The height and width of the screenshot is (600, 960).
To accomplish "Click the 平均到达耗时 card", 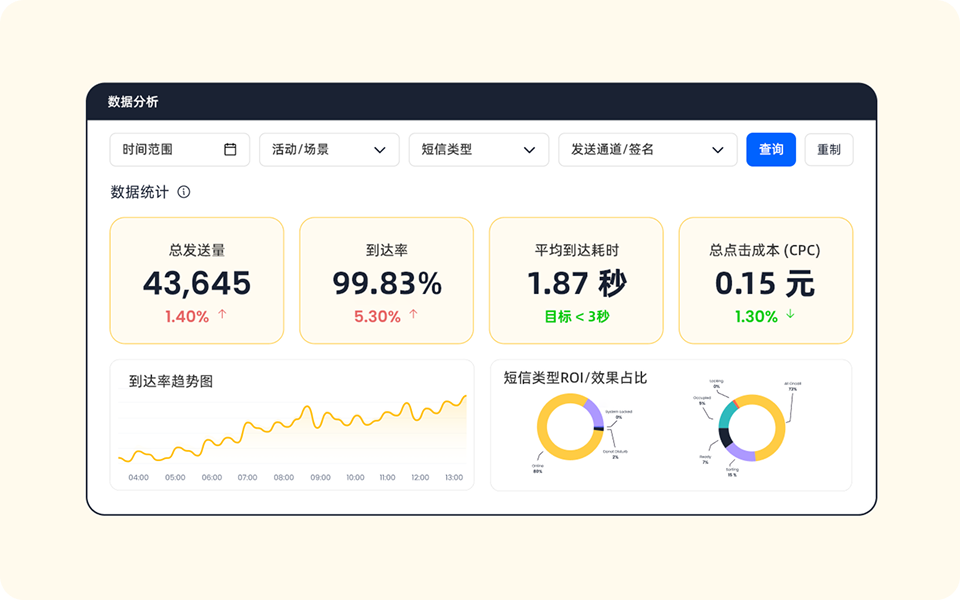I will pyautogui.click(x=576, y=278).
